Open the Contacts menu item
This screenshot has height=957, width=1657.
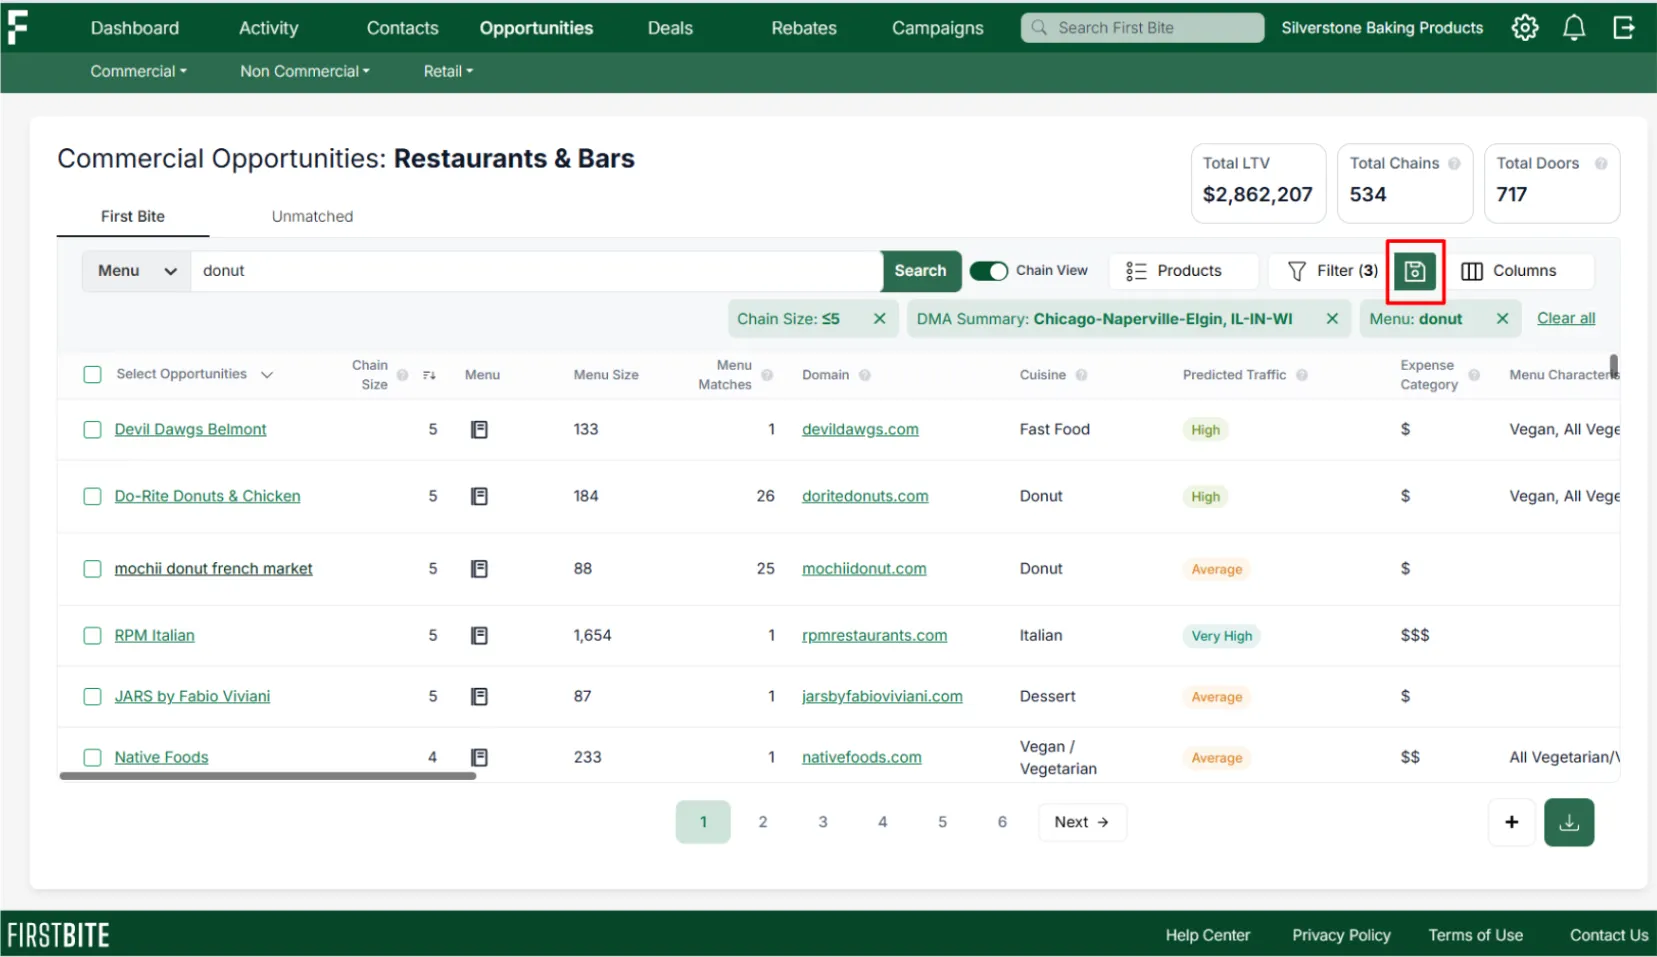click(402, 28)
